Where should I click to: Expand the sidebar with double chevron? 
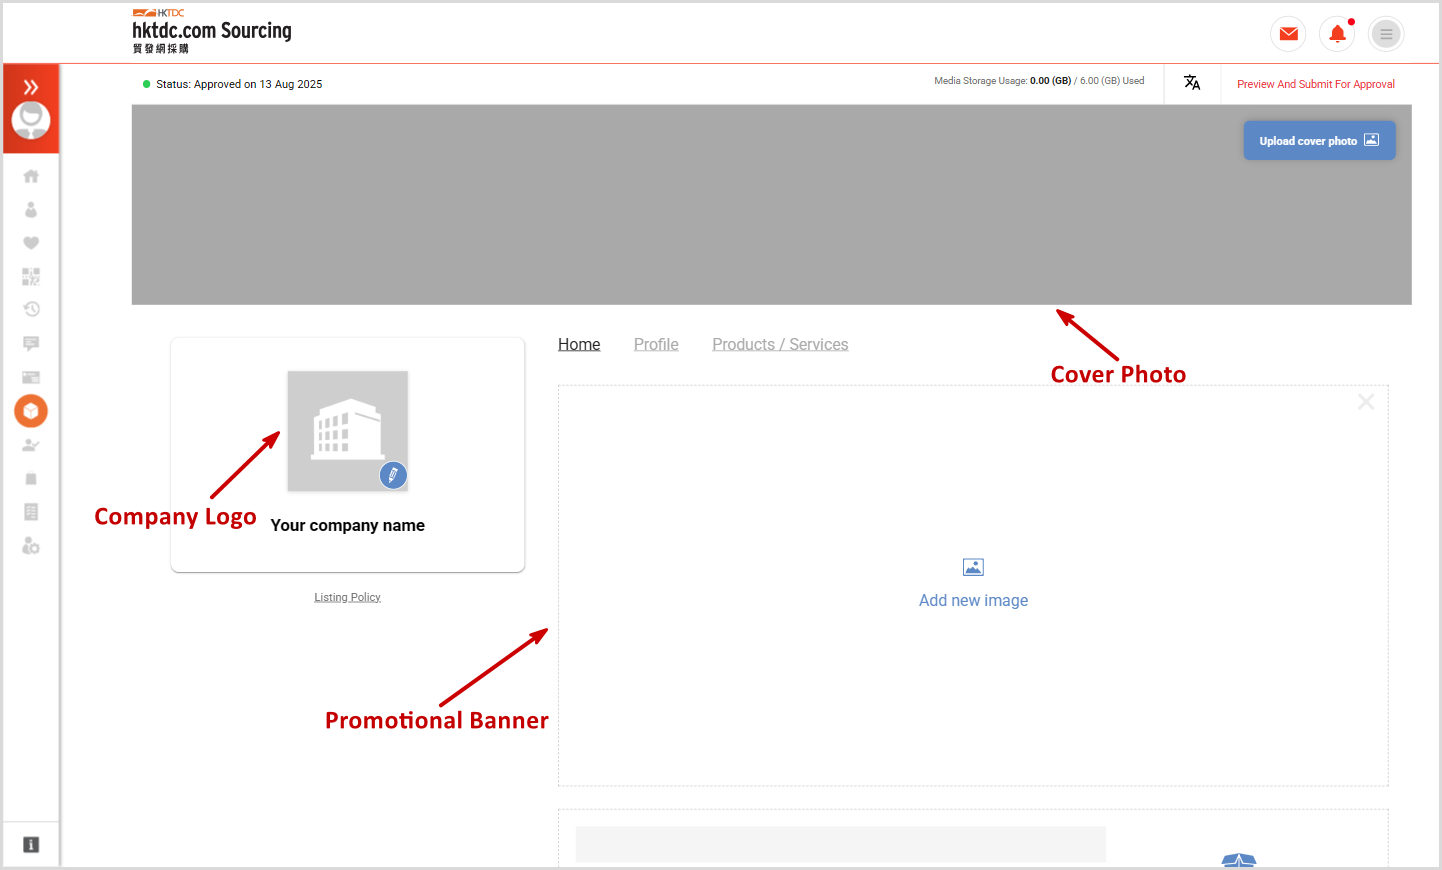click(31, 87)
